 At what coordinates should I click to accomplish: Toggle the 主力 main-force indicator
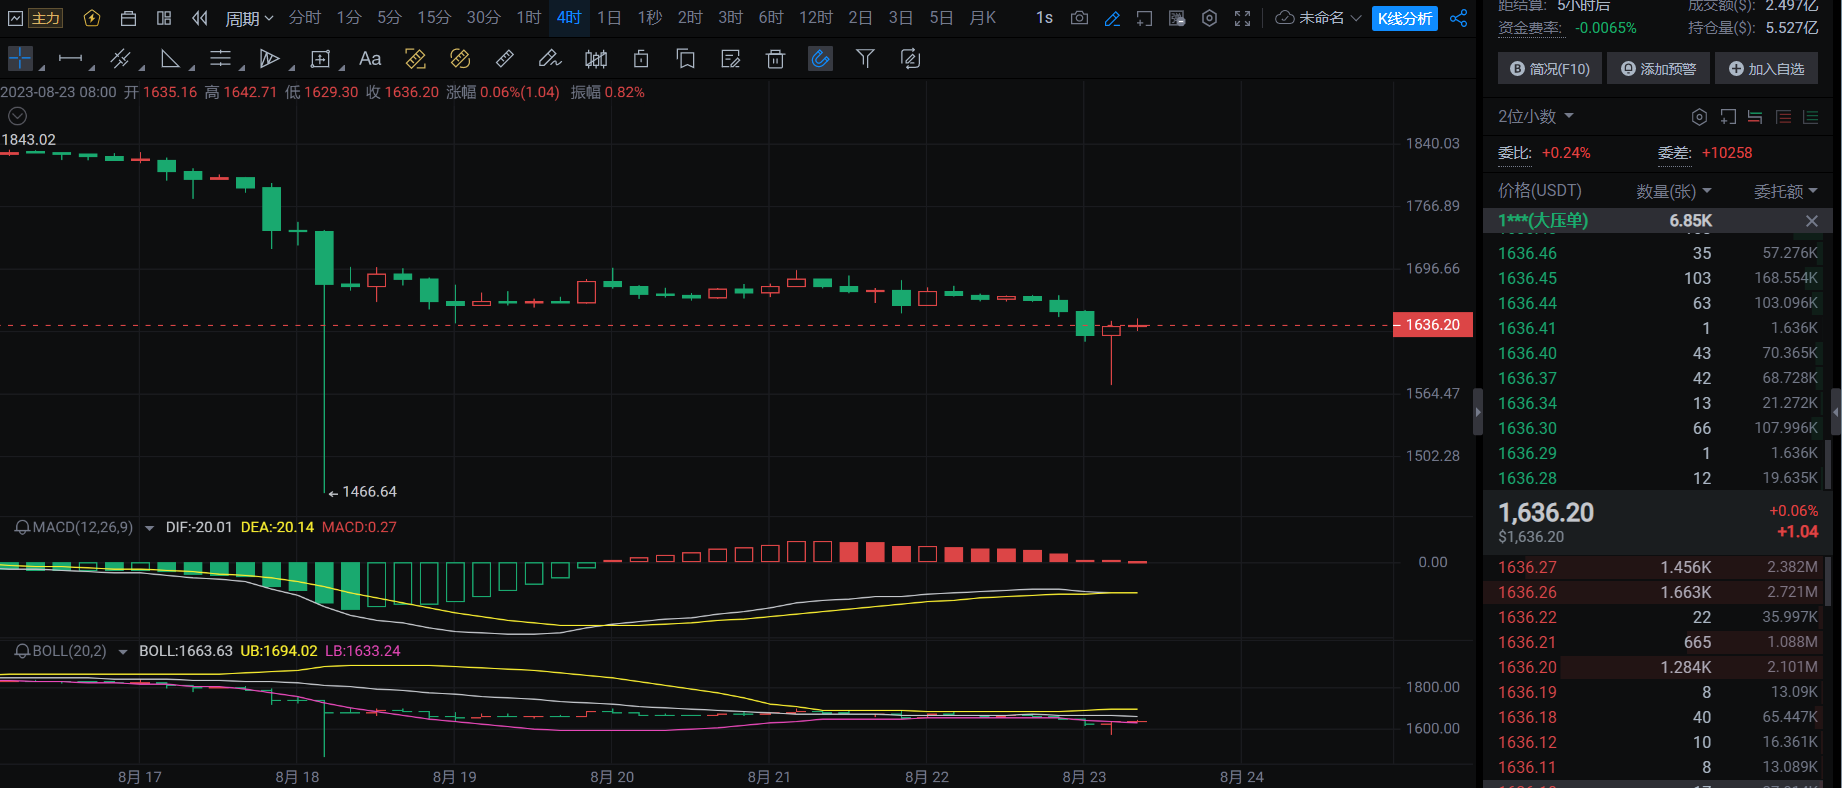(45, 18)
